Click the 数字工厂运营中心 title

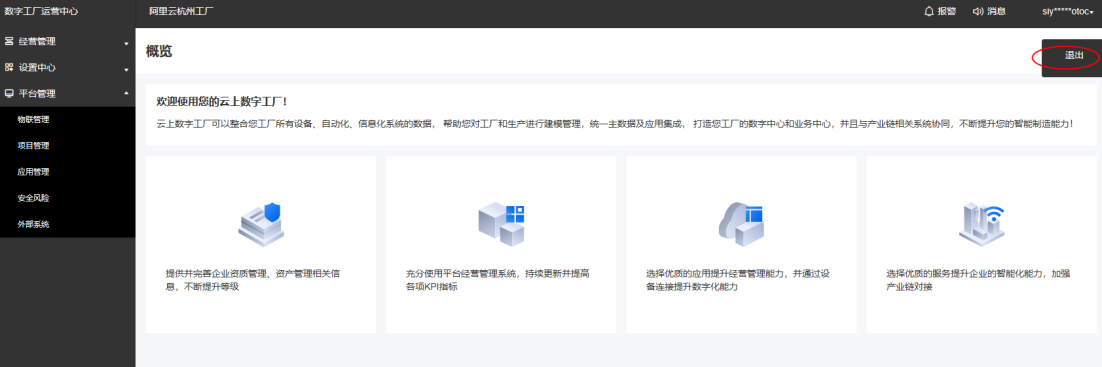click(x=41, y=11)
